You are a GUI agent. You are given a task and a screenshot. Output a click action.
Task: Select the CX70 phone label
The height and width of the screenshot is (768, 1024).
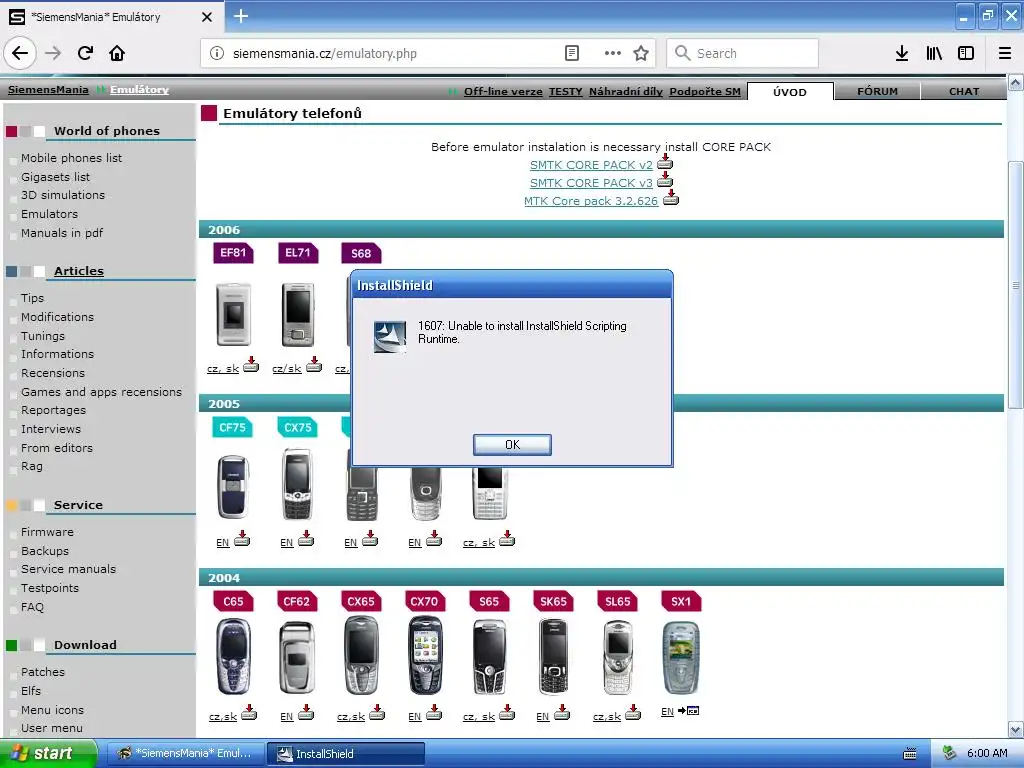point(424,601)
